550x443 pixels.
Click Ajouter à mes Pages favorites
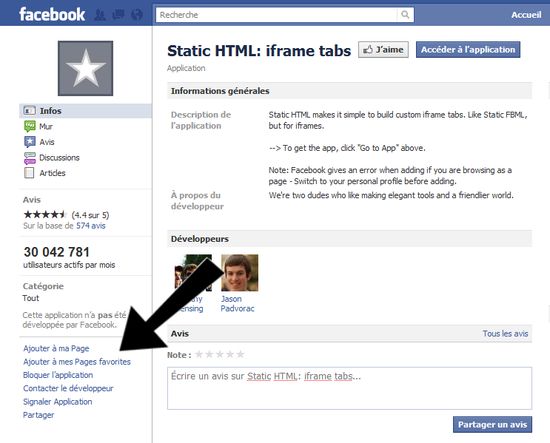(77, 362)
